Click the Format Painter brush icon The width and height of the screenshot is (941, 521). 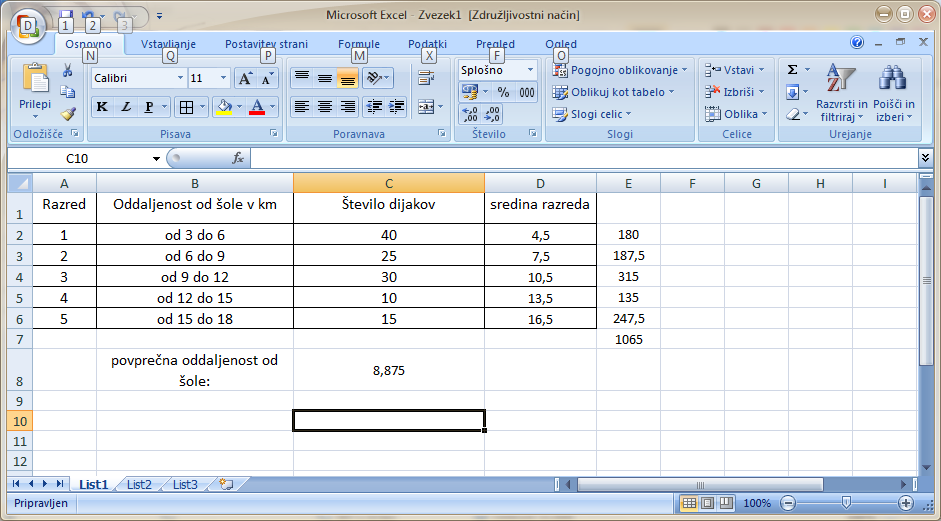pyautogui.click(x=68, y=115)
